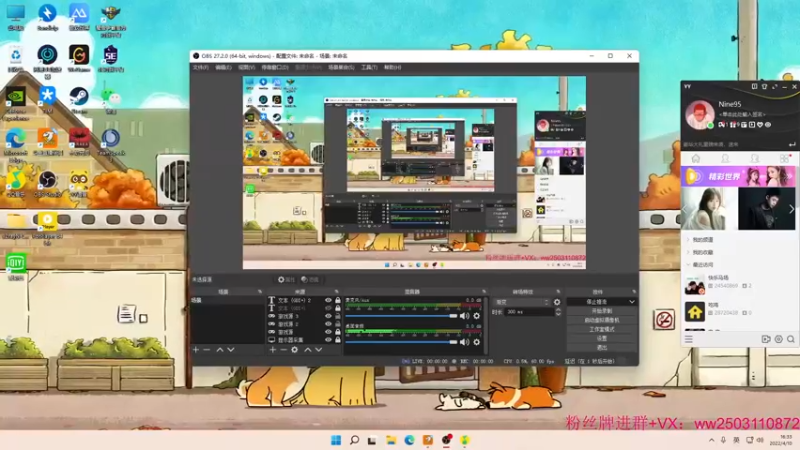The width and height of the screenshot is (800, 450).
Task: Move the selected scene down in the list
Action: (231, 349)
